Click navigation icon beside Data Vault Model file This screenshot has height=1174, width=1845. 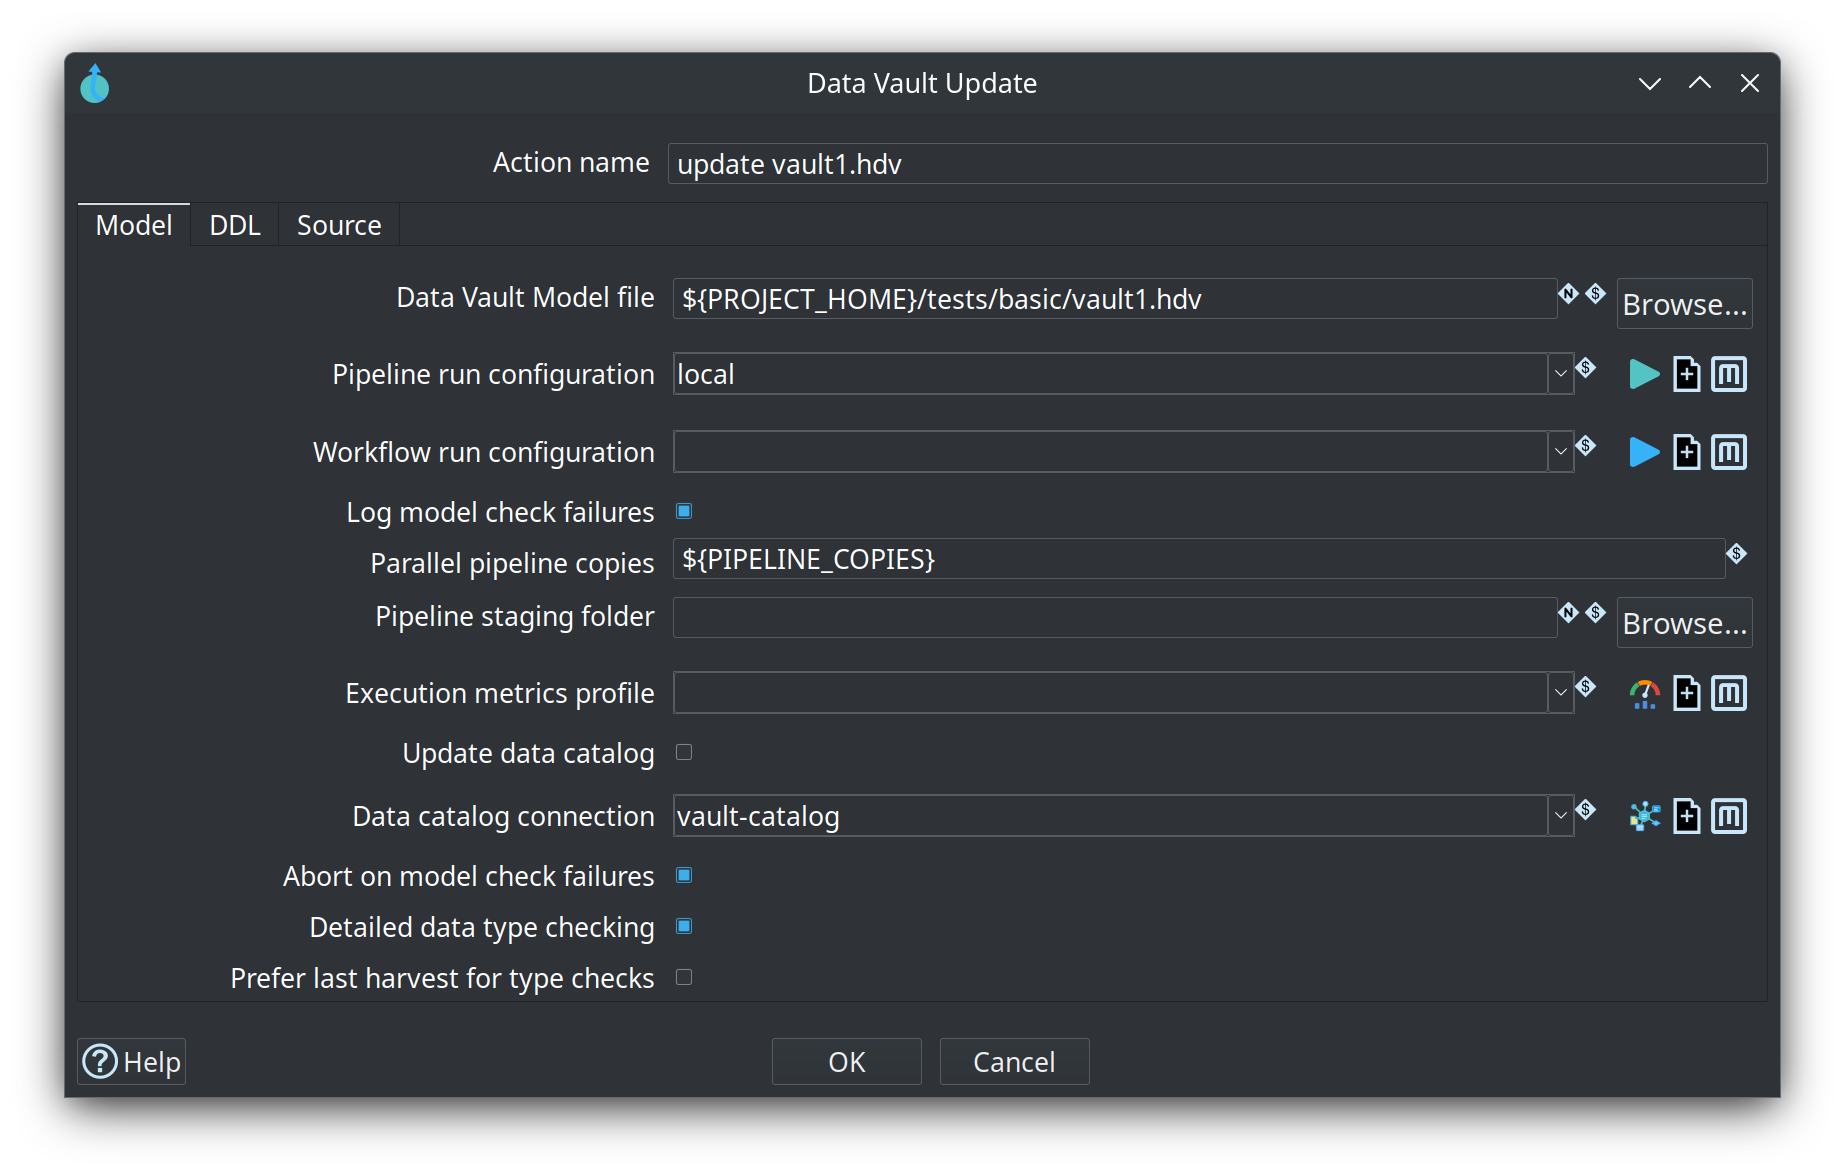point(1568,293)
